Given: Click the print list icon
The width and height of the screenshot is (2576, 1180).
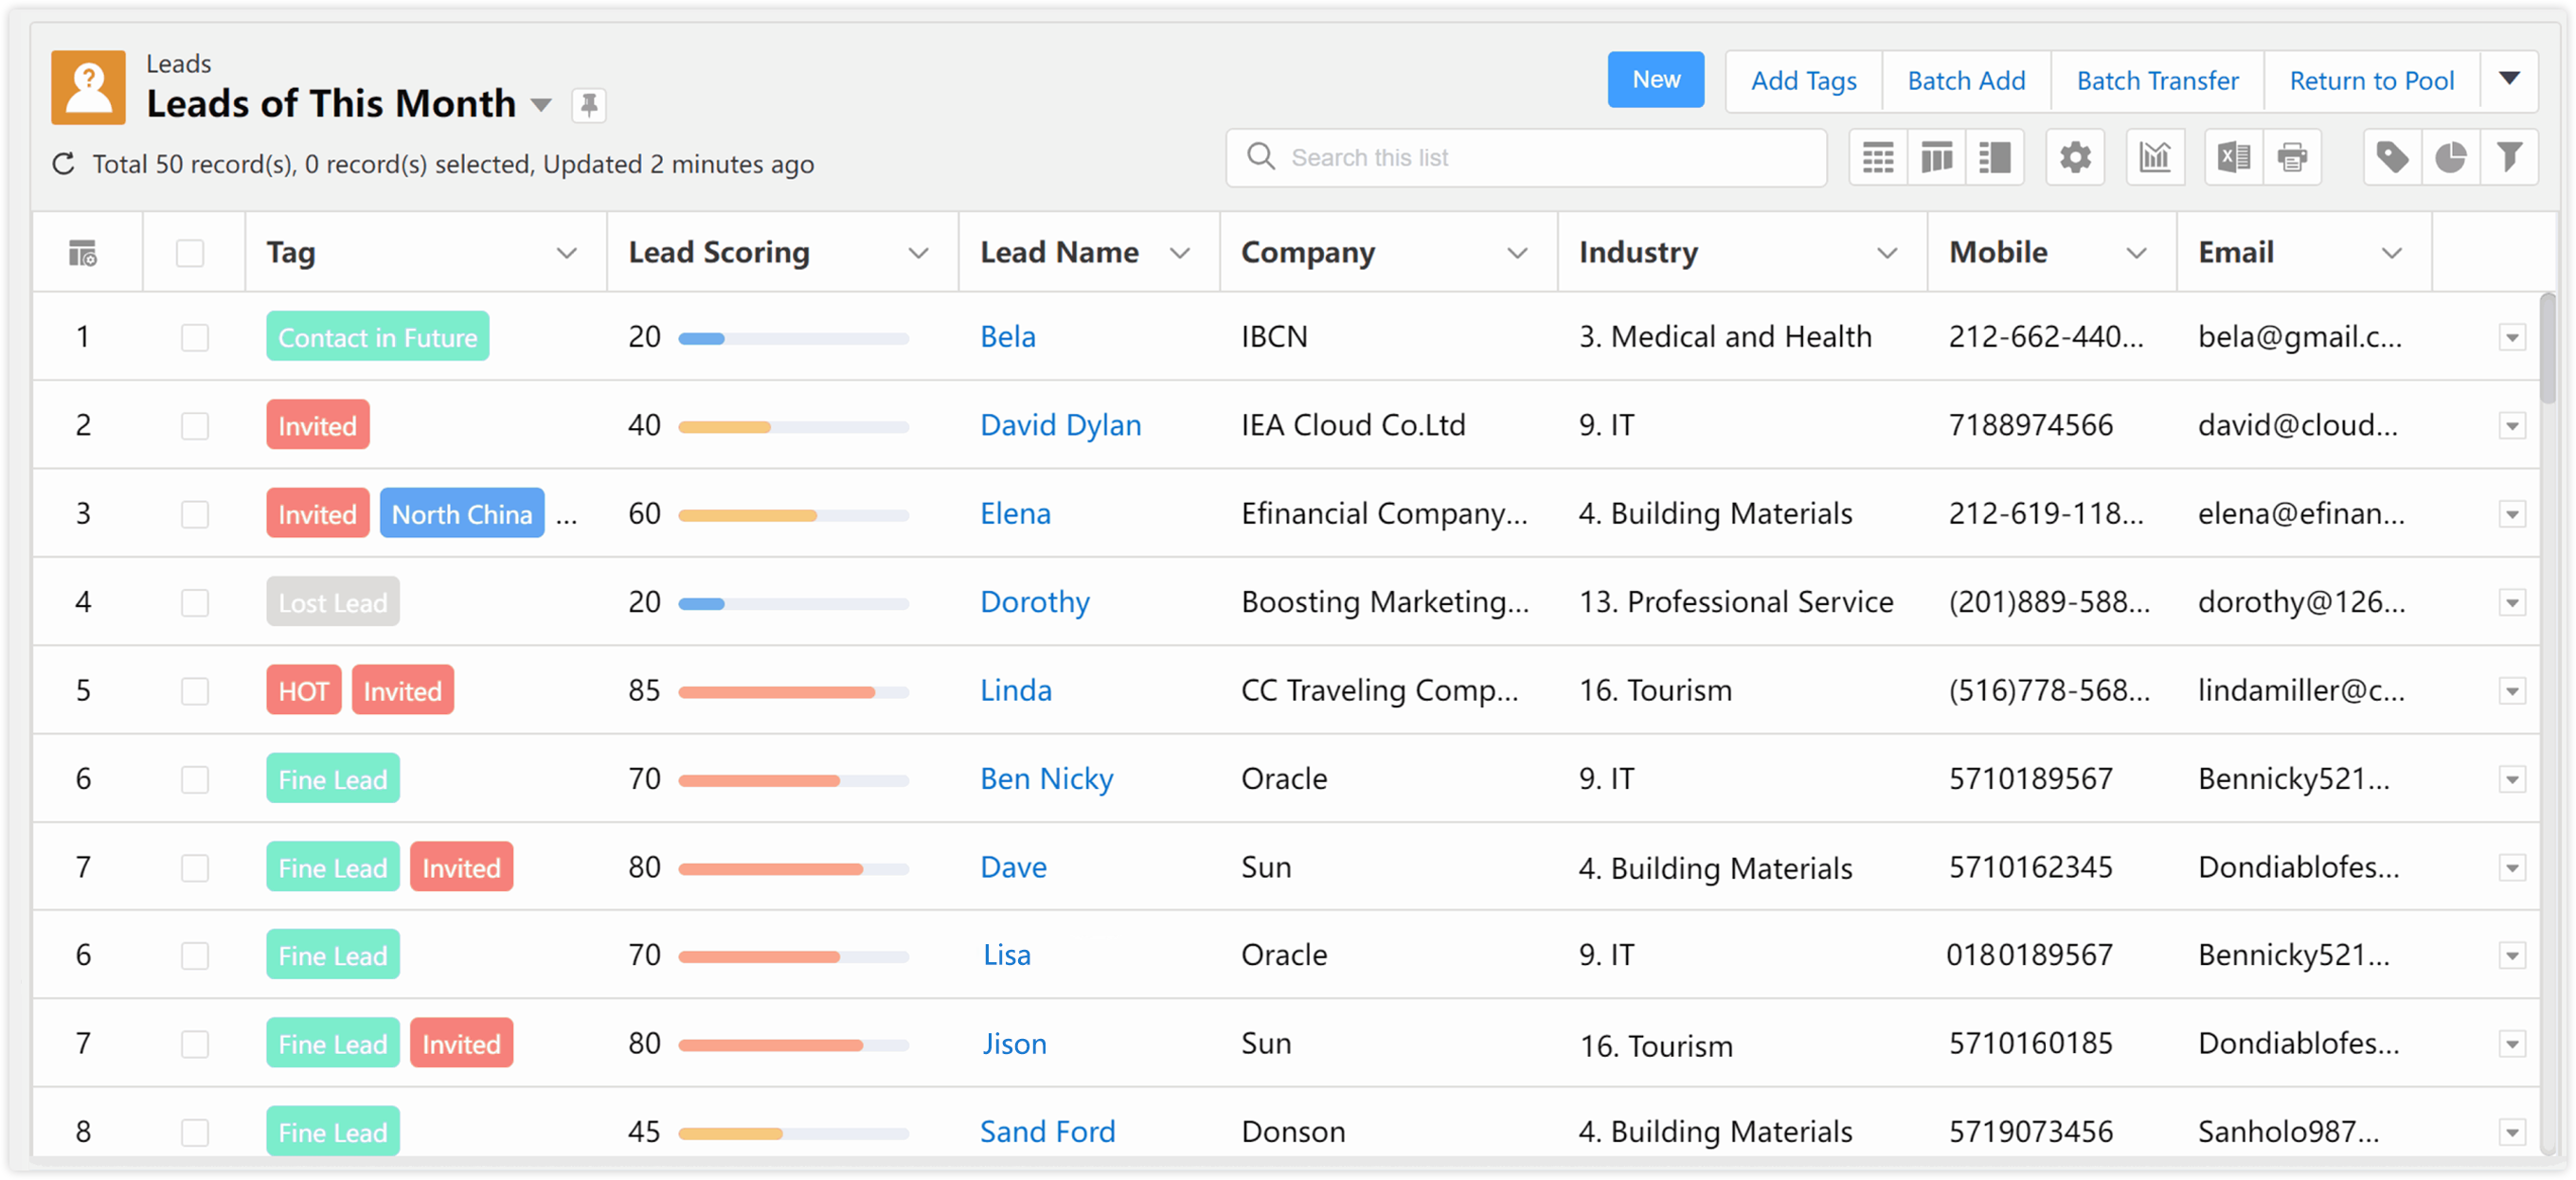Looking at the screenshot, I should coord(2292,157).
